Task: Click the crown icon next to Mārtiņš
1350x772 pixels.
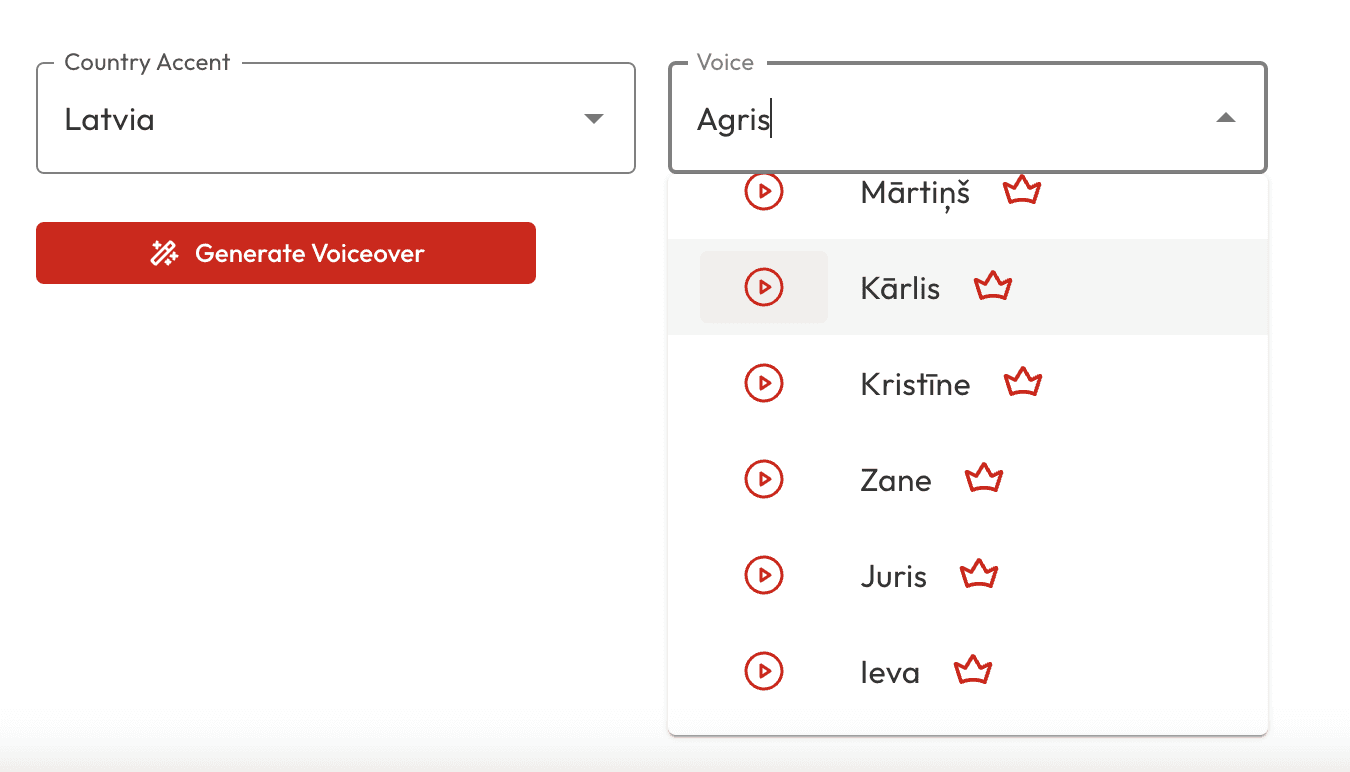Action: (x=1022, y=189)
